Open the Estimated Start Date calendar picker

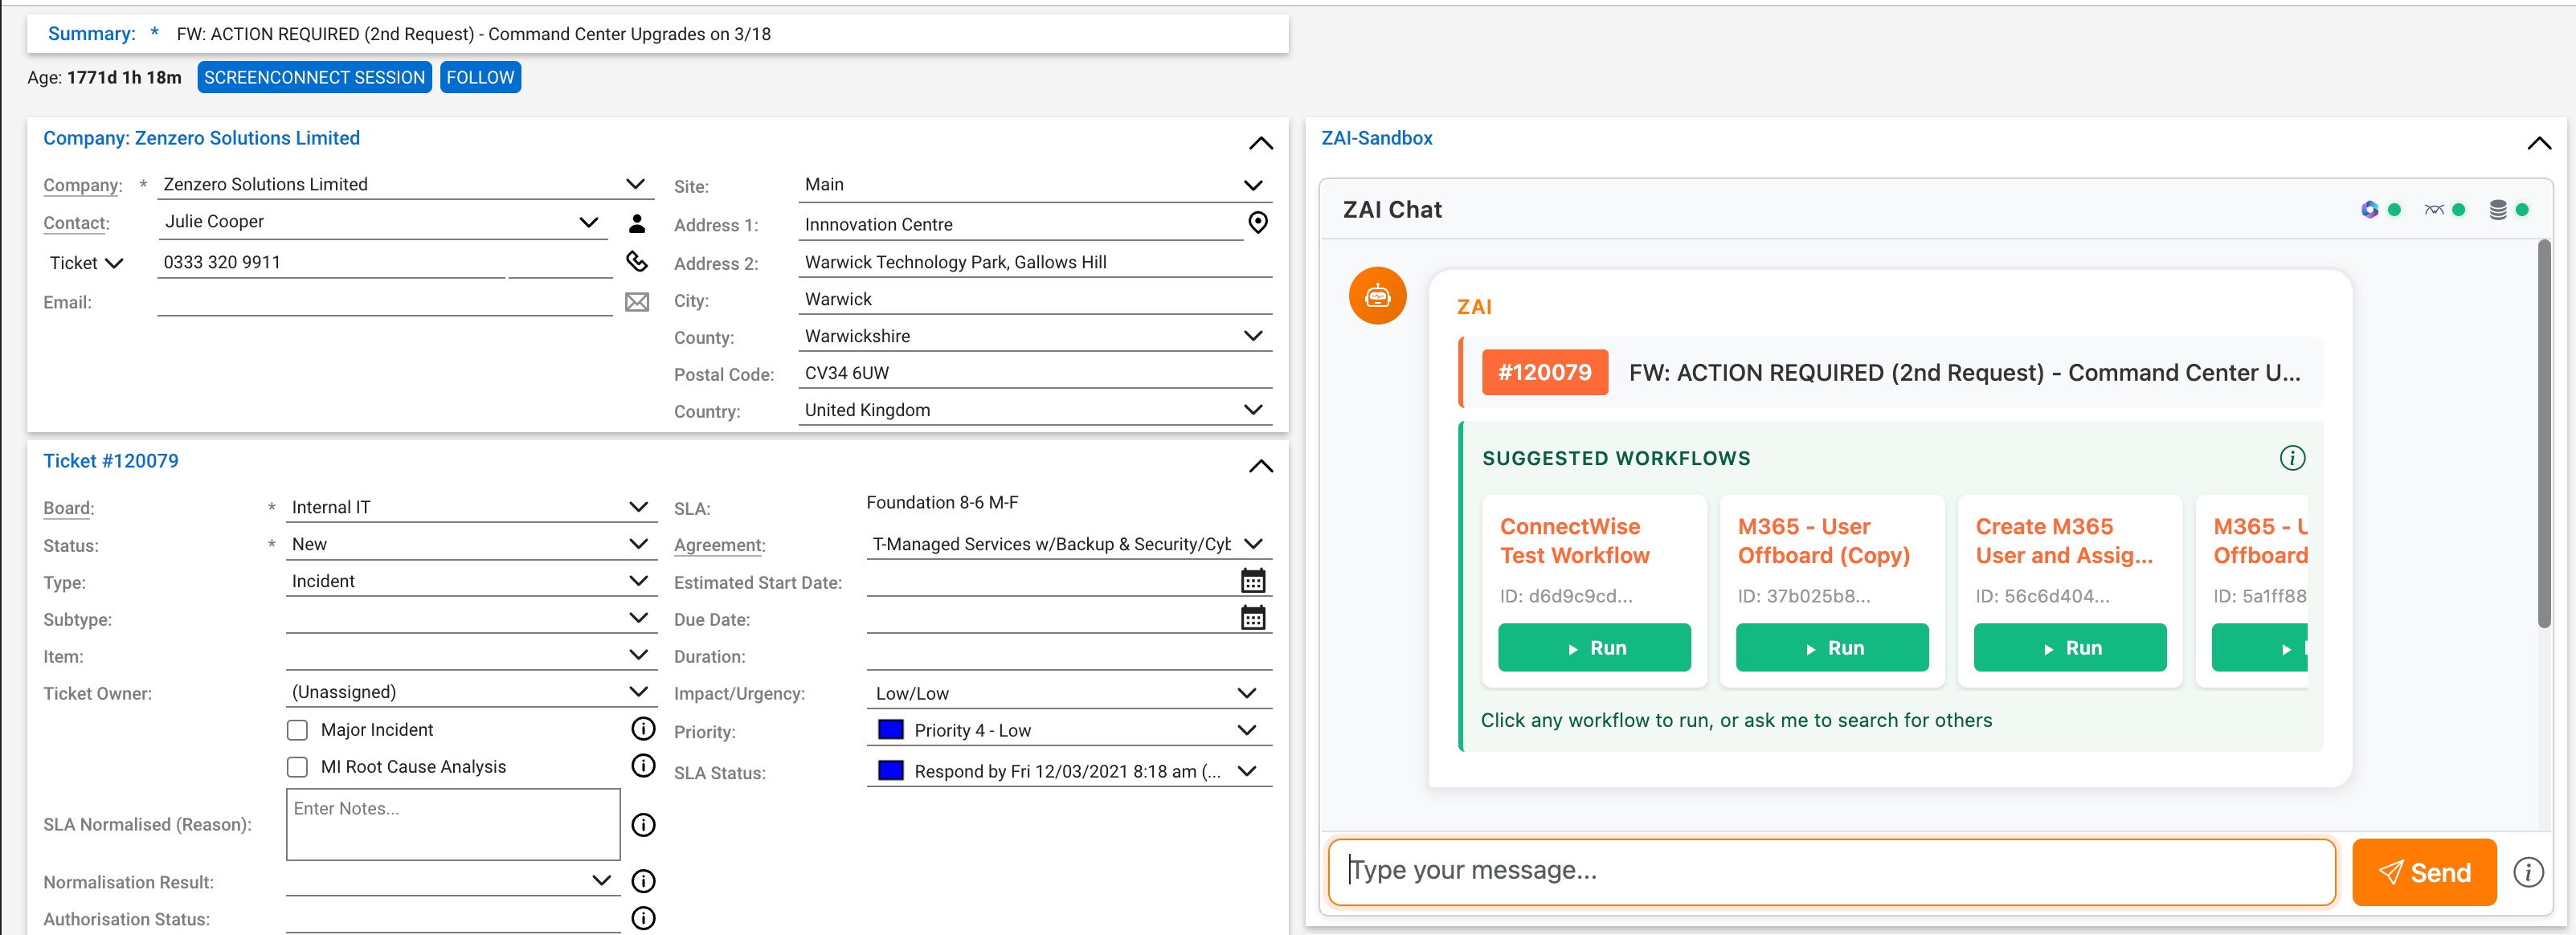click(1253, 581)
